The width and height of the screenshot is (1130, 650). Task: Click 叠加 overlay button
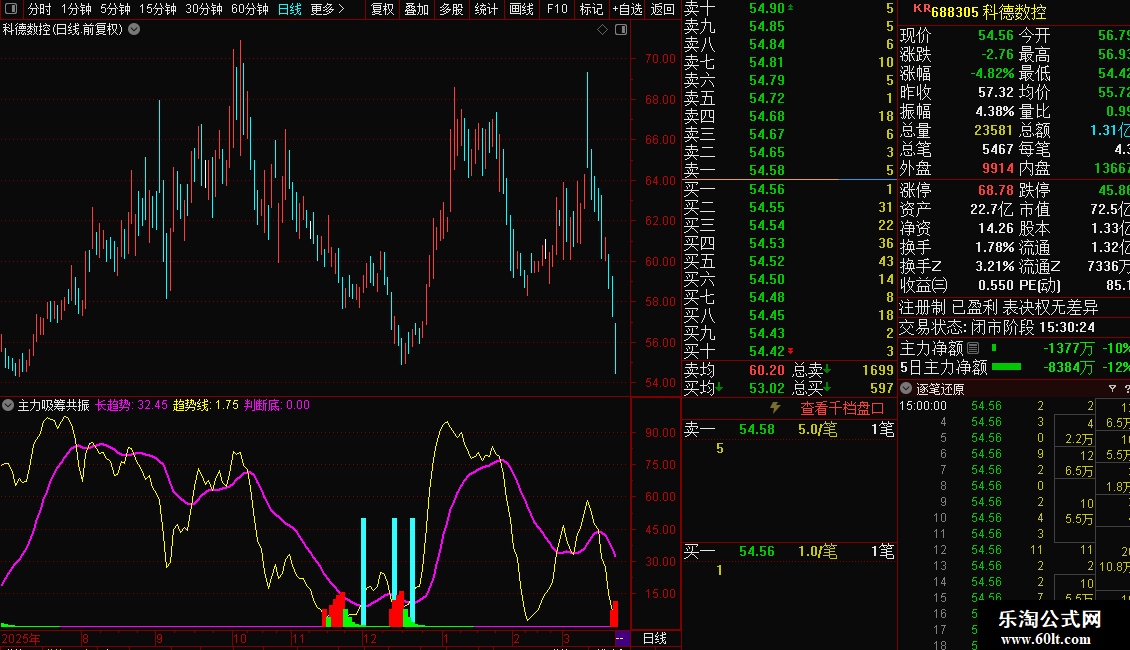(417, 9)
